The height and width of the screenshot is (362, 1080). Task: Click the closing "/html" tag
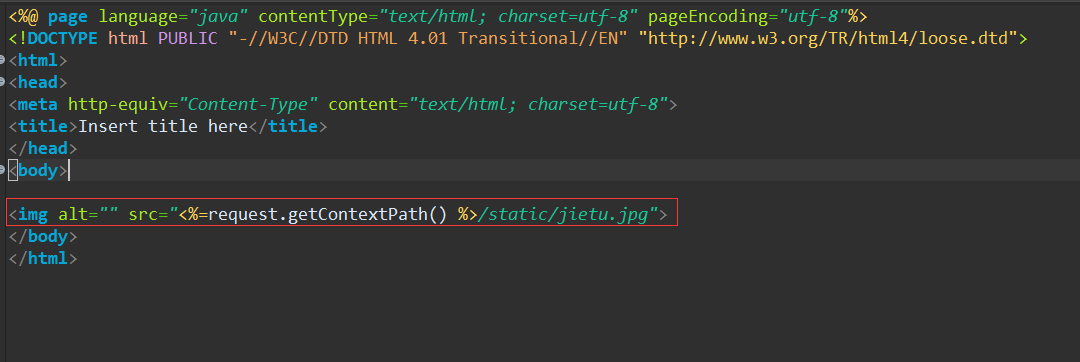(43, 259)
